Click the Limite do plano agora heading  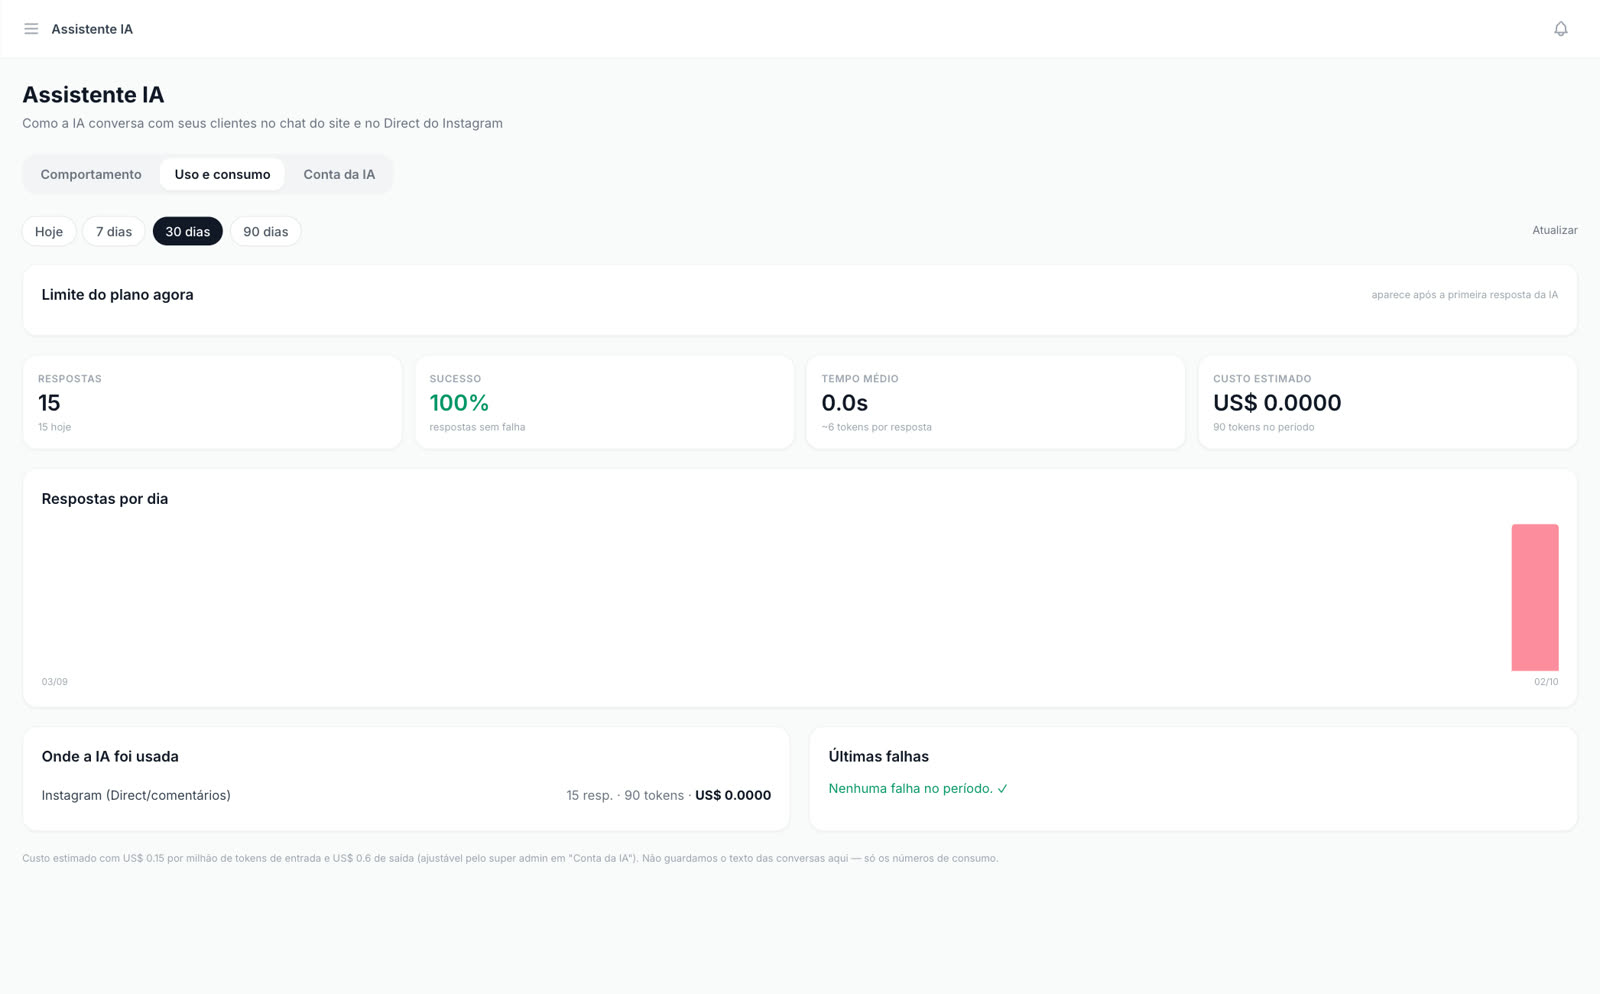click(117, 294)
